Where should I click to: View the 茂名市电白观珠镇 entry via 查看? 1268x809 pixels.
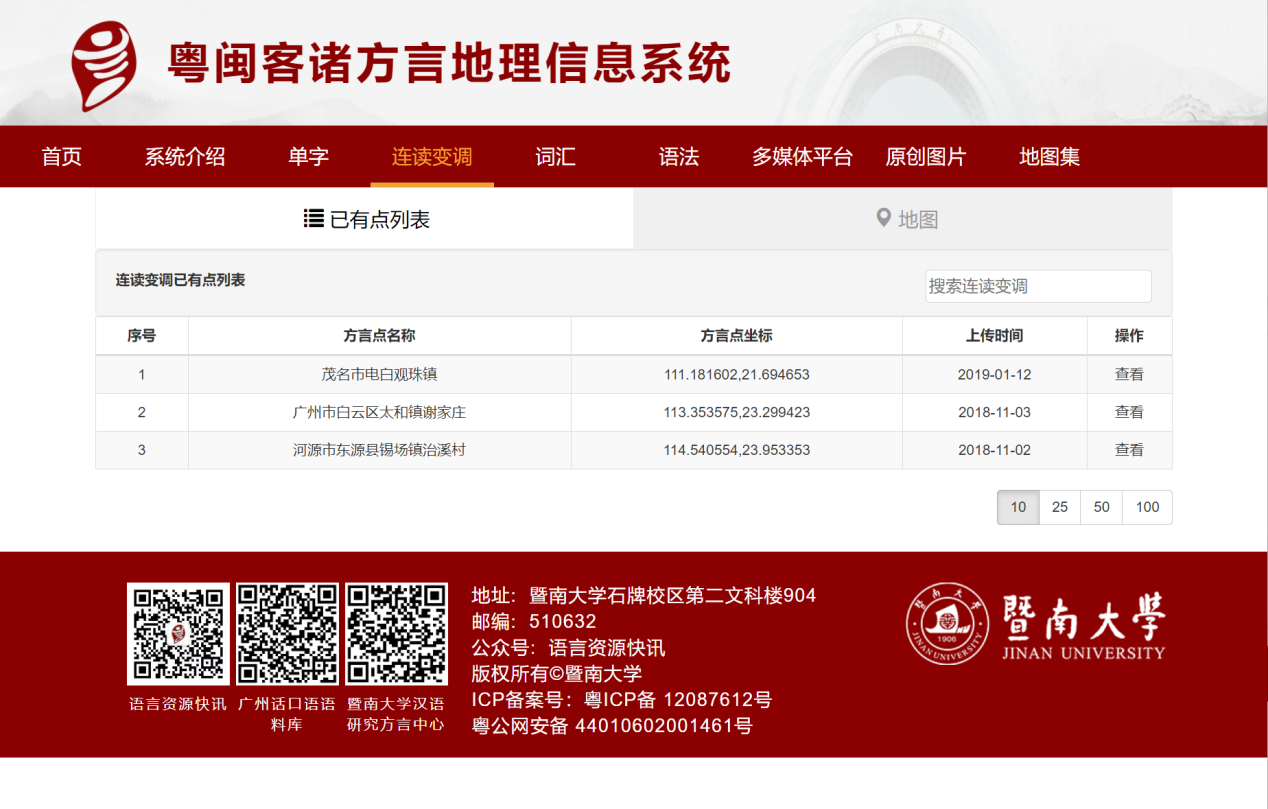click(1129, 374)
